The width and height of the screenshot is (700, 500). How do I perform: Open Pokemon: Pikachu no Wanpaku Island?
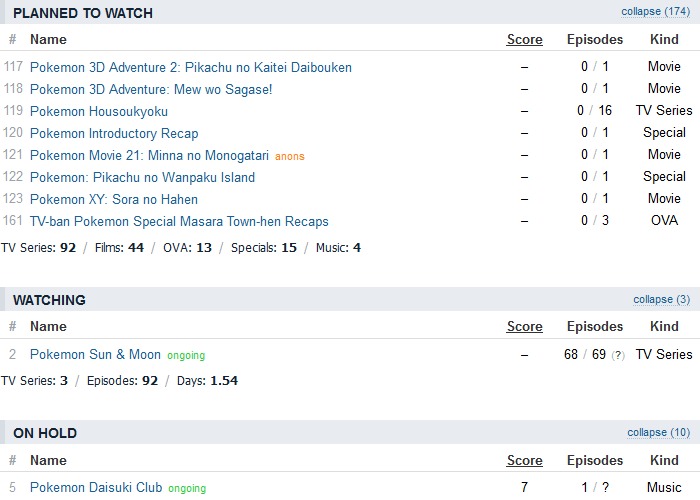[x=142, y=177]
